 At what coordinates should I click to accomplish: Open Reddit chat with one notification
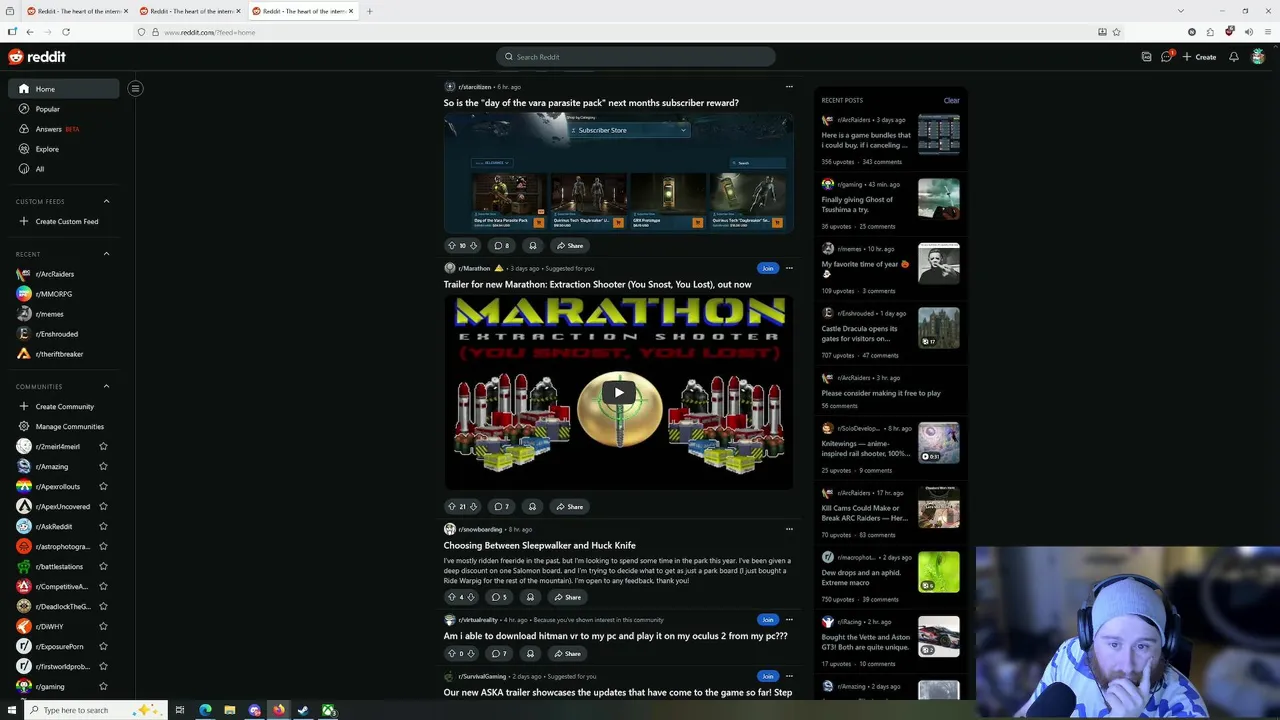[1167, 57]
